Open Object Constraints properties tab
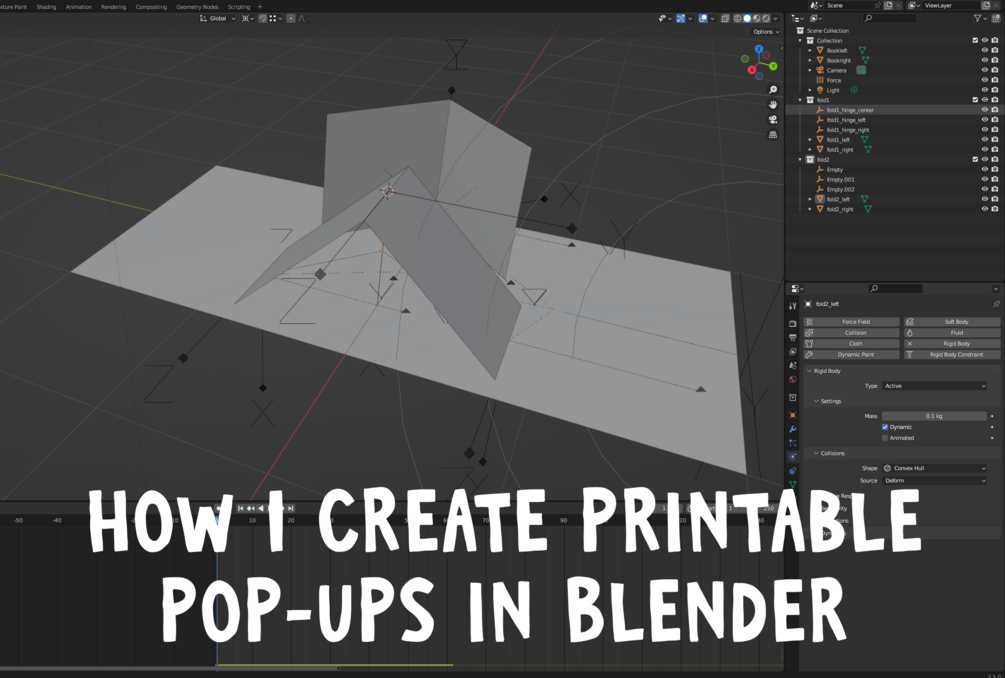This screenshot has height=678, width=1005. point(793,471)
